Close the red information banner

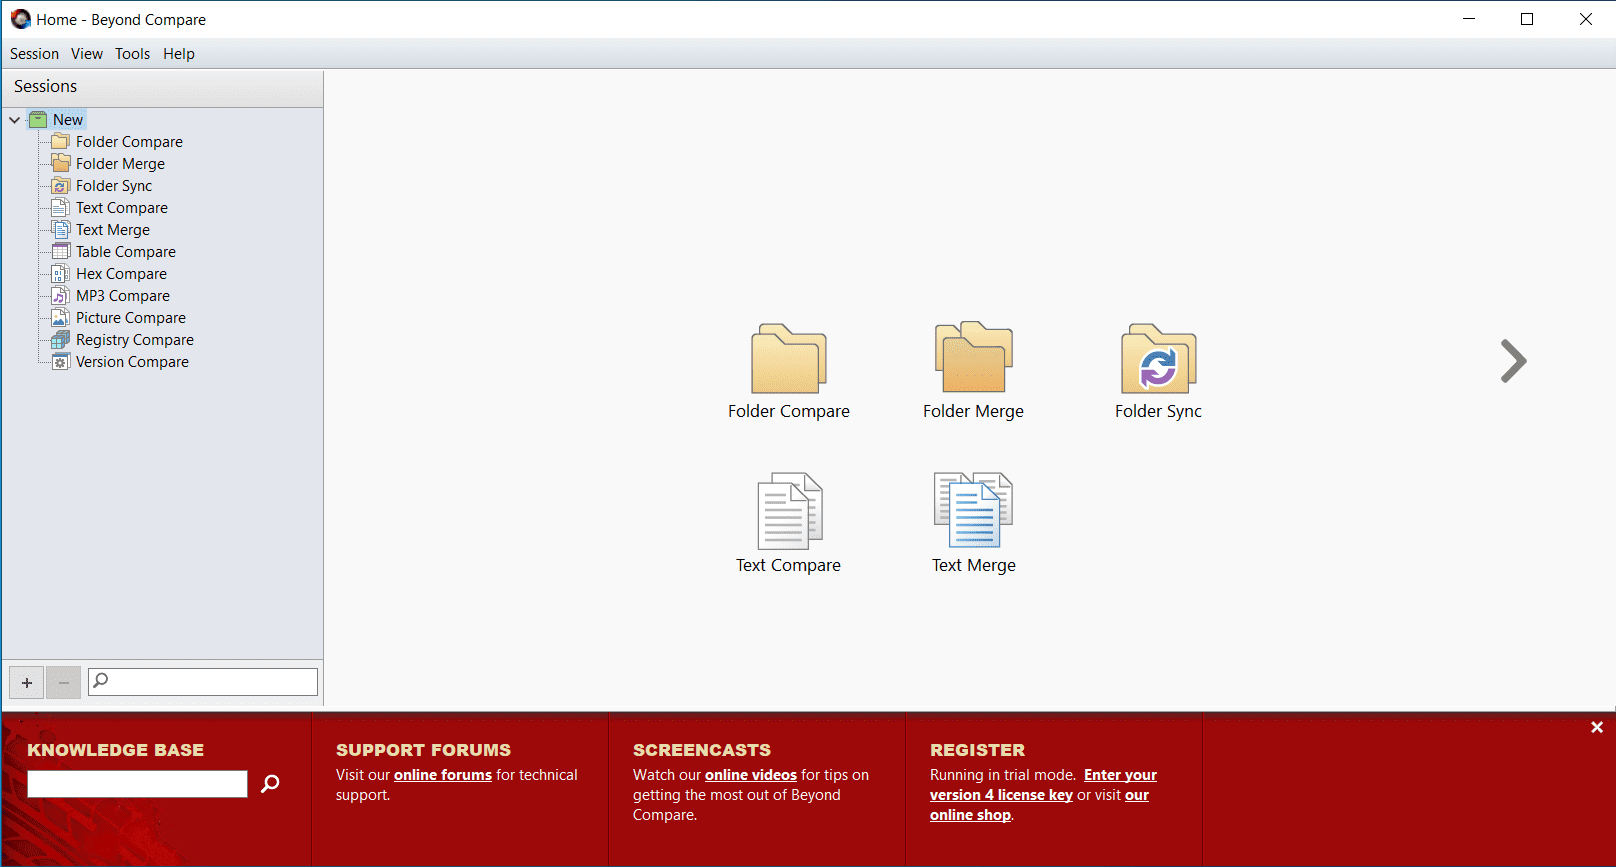pos(1597,728)
